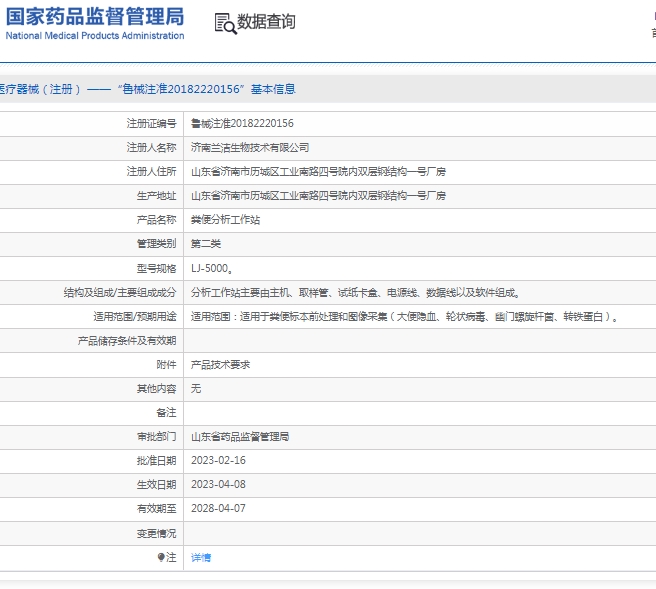Select expiry date 2028-04-07
This screenshot has height=589, width=656.
pyautogui.click(x=218, y=508)
